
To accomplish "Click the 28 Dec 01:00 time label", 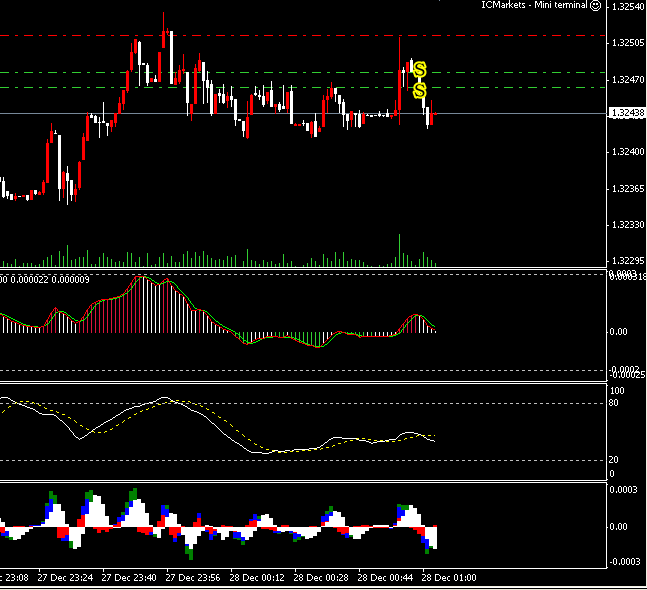I will [449, 578].
